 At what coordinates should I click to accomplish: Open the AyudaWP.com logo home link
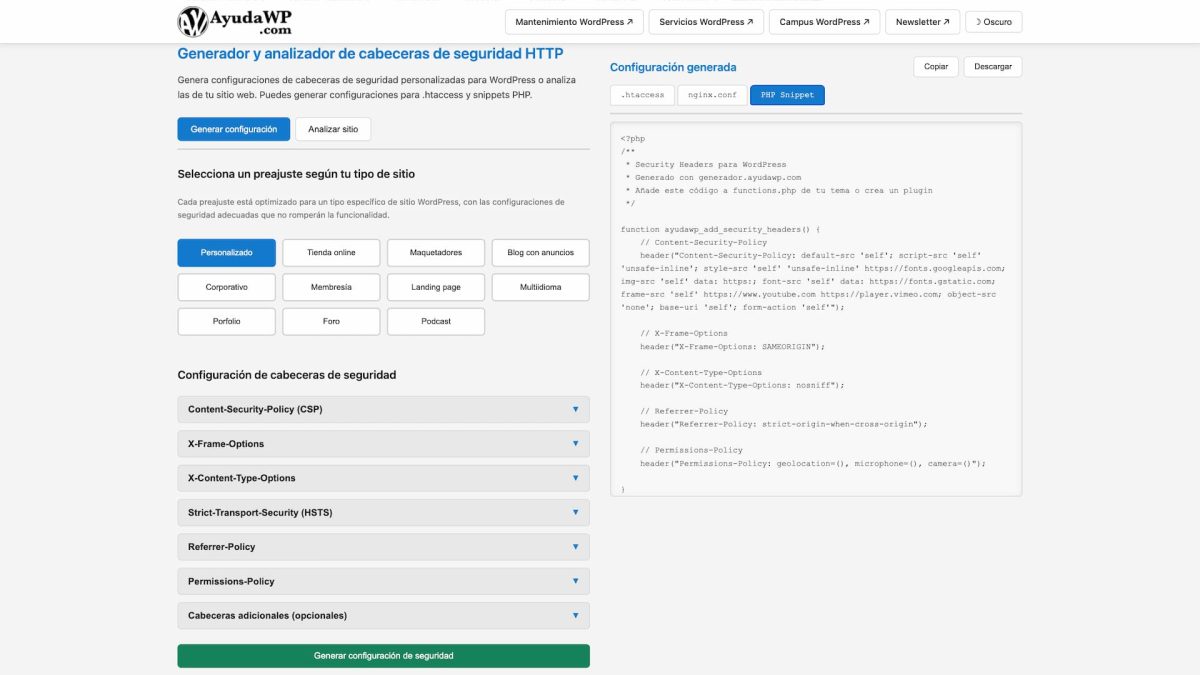pyautogui.click(x=234, y=21)
